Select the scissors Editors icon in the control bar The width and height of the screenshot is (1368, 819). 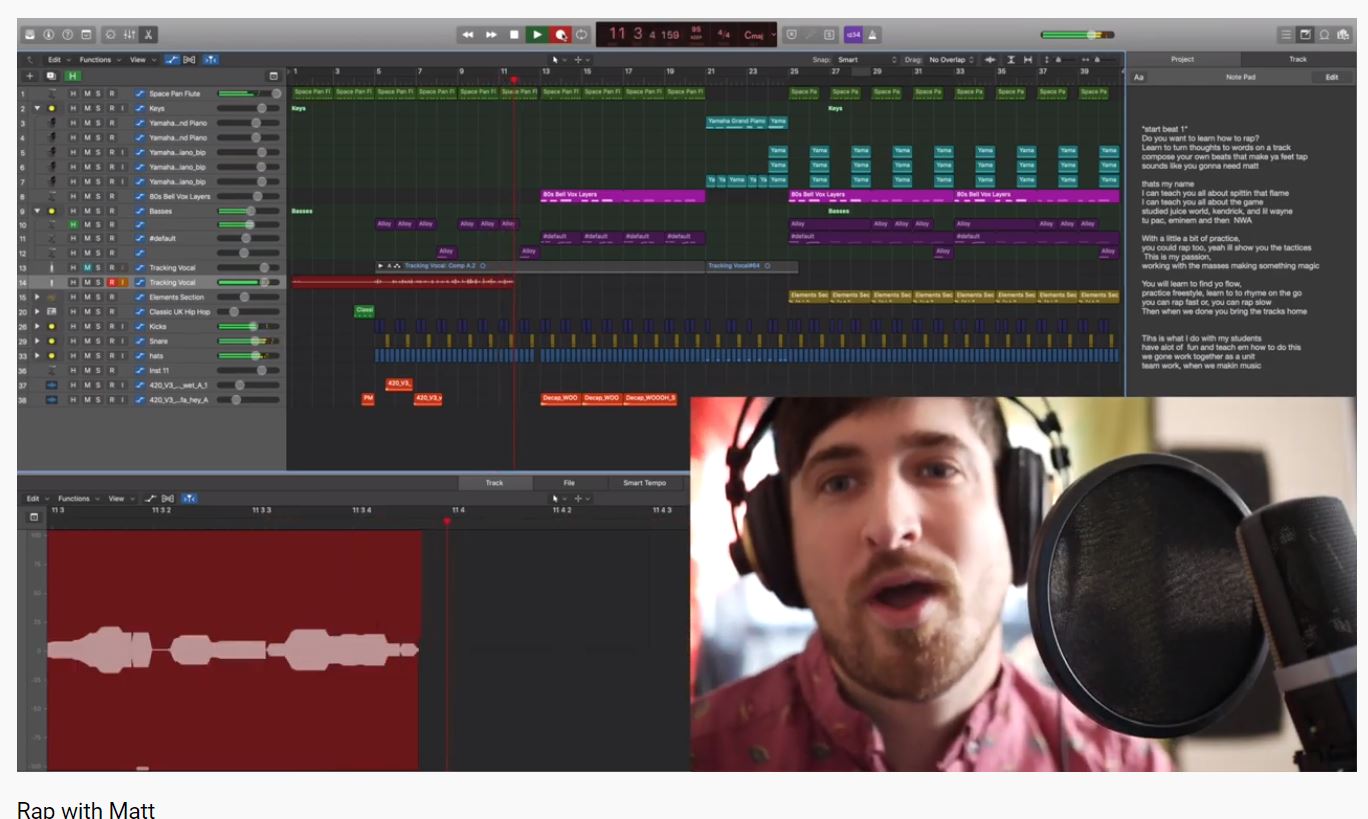pos(148,35)
